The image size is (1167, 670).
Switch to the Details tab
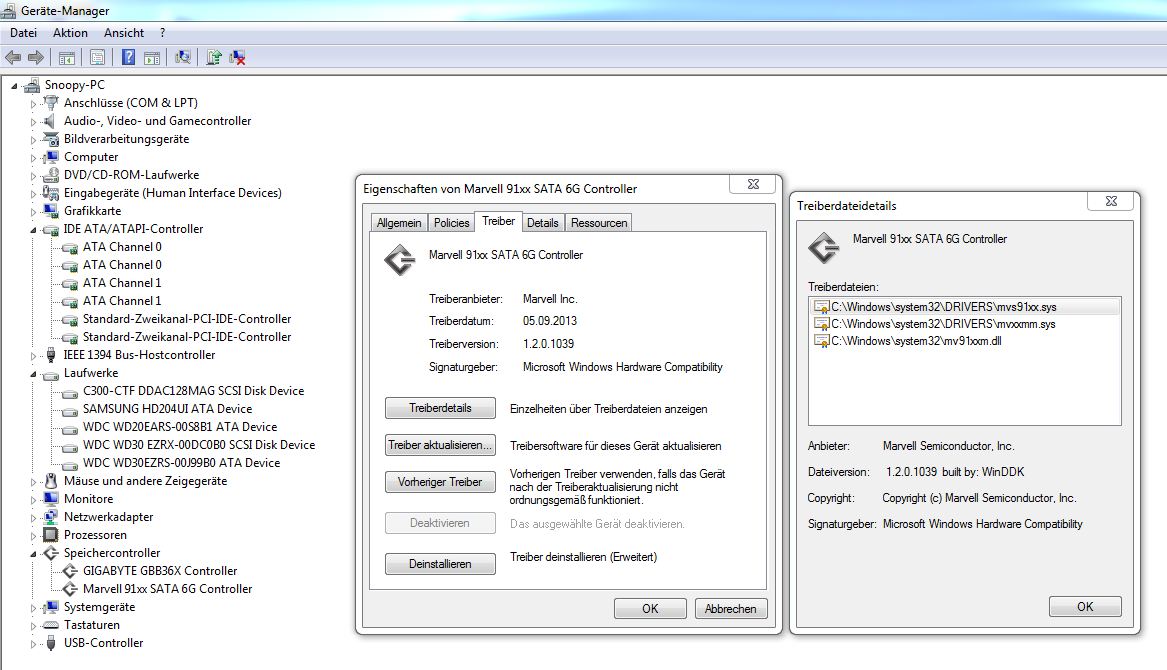point(543,223)
